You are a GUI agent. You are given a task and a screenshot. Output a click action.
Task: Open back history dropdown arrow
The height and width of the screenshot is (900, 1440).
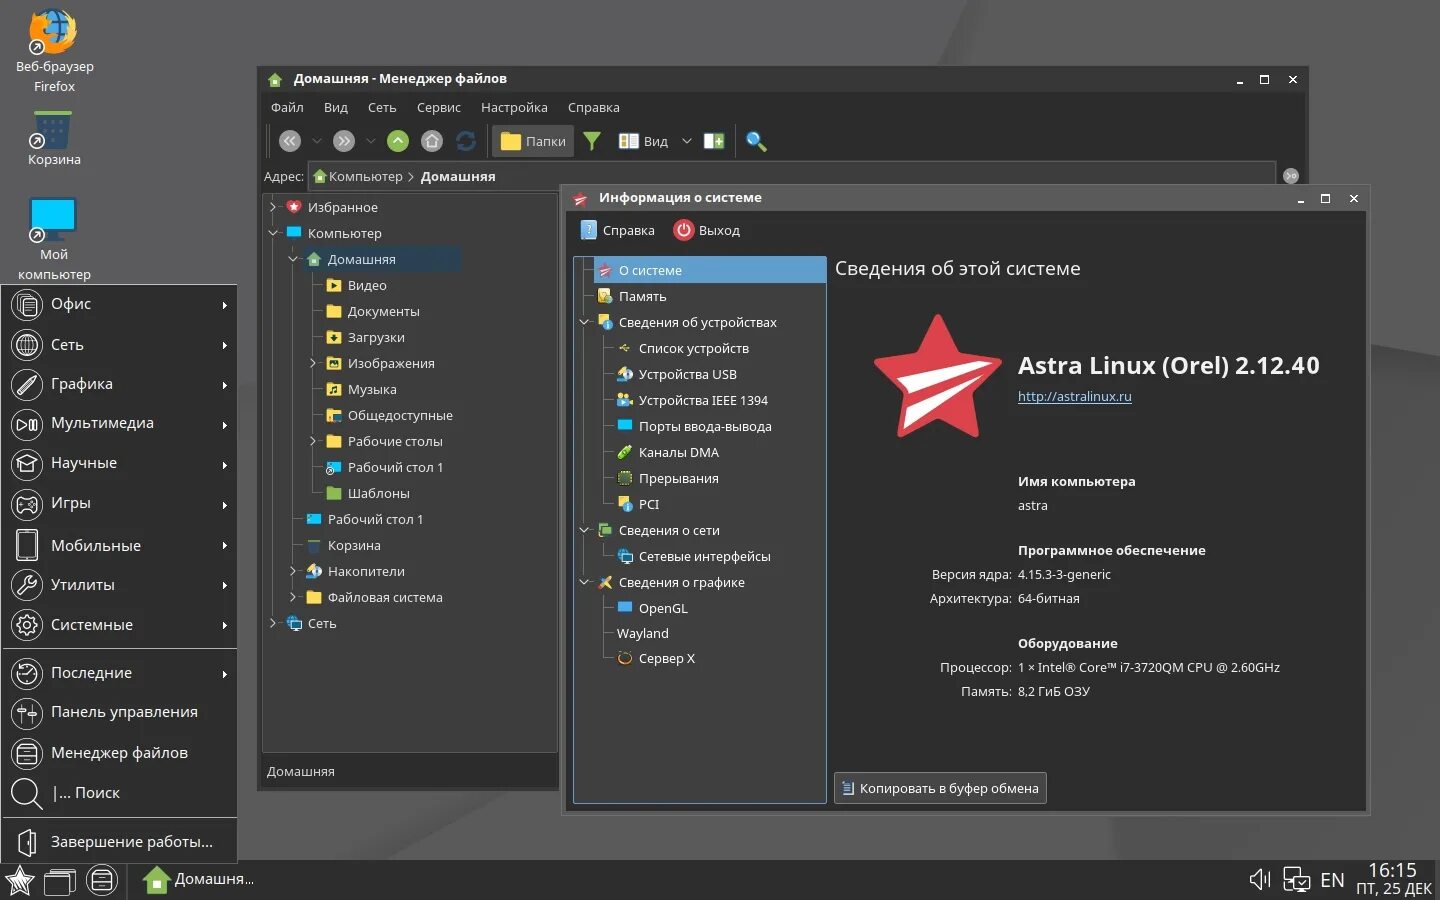[317, 141]
